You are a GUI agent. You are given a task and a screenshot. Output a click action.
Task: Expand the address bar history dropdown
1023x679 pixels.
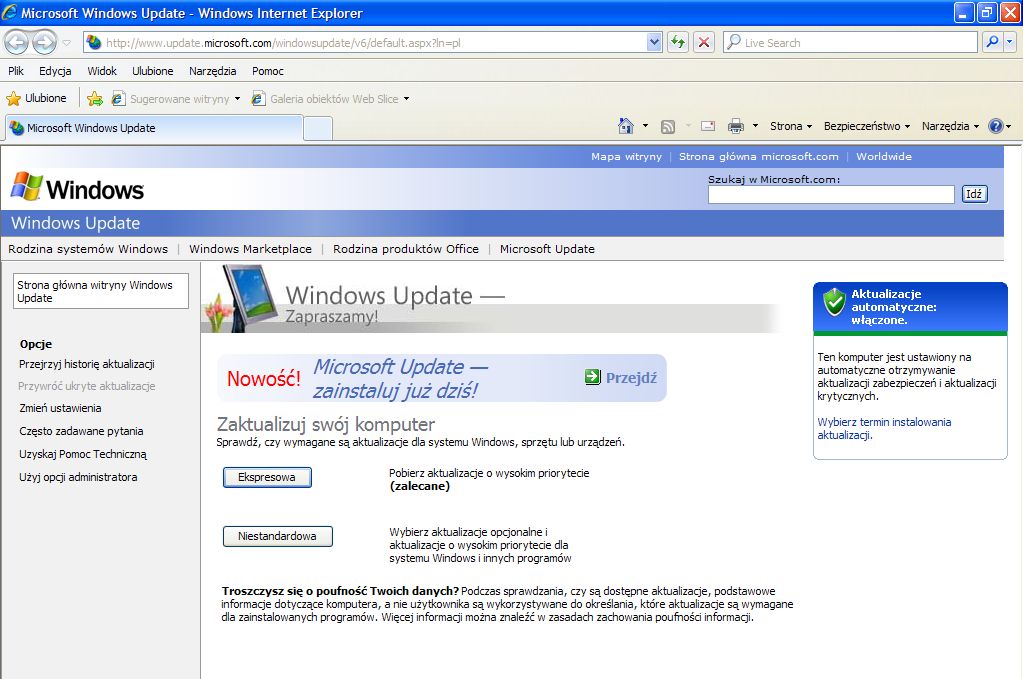(654, 43)
